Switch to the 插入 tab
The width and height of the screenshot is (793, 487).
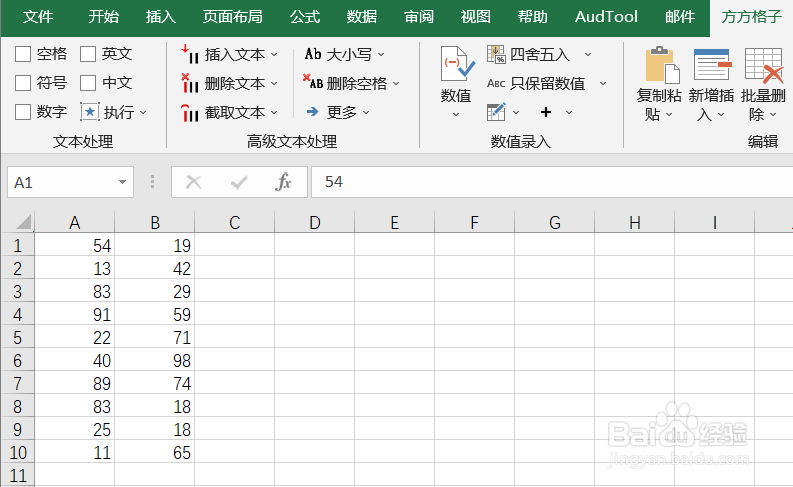pos(161,17)
